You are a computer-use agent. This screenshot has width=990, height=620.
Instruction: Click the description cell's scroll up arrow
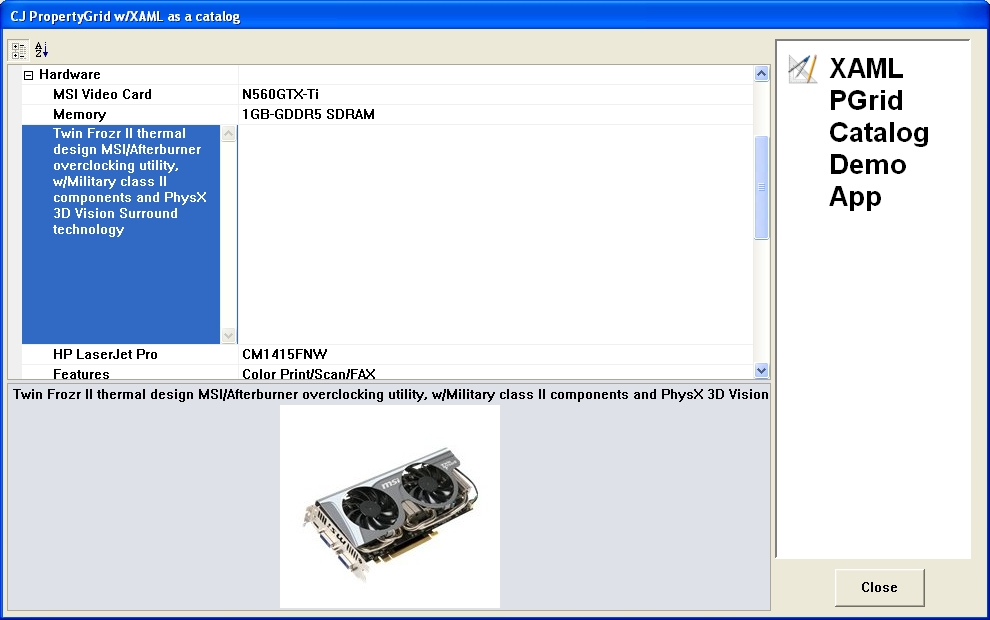[229, 134]
